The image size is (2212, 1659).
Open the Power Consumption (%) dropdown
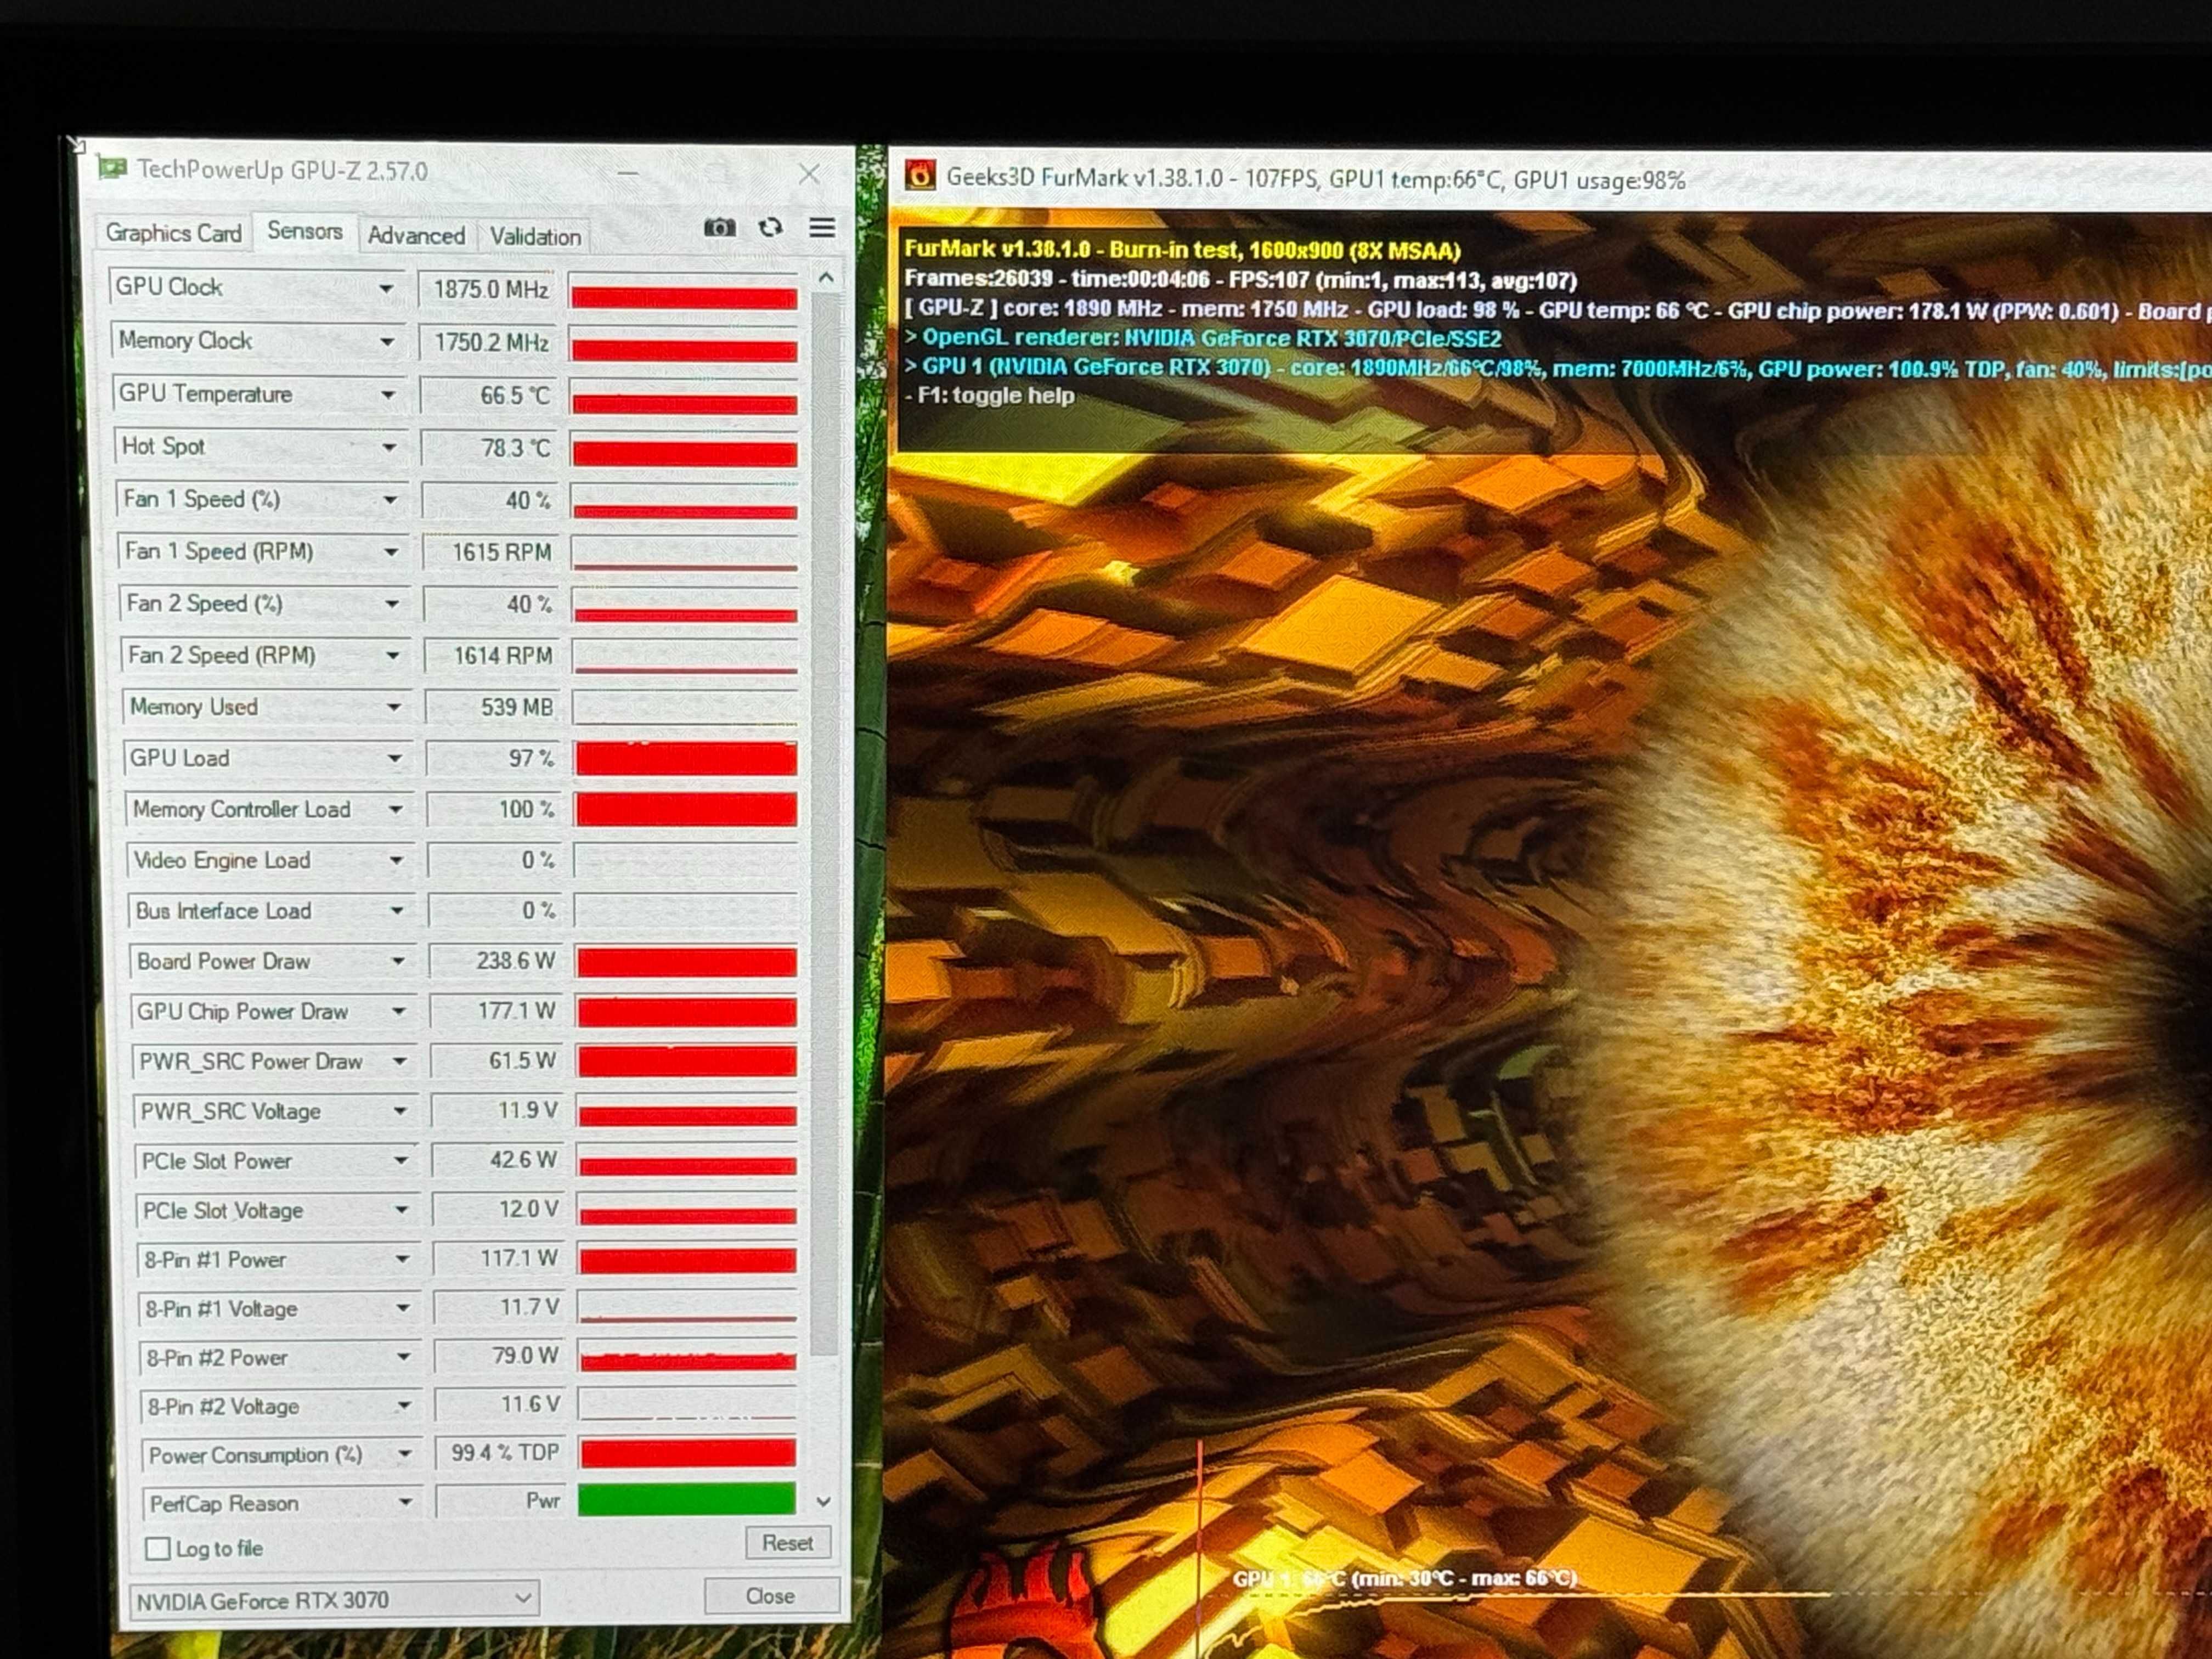click(405, 1454)
